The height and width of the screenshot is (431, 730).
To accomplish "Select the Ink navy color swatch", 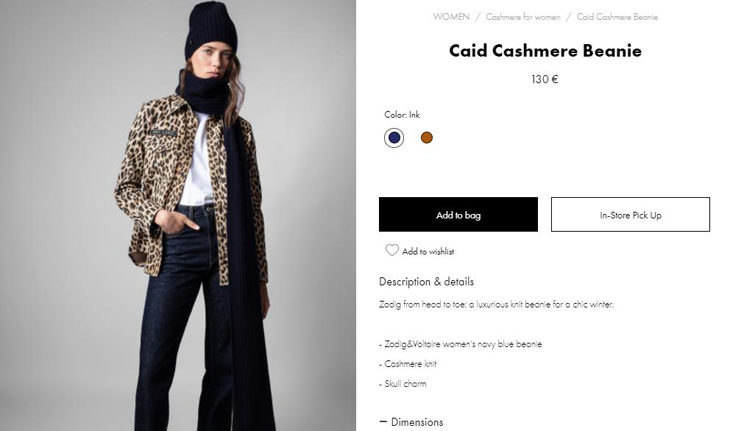I will coord(394,138).
